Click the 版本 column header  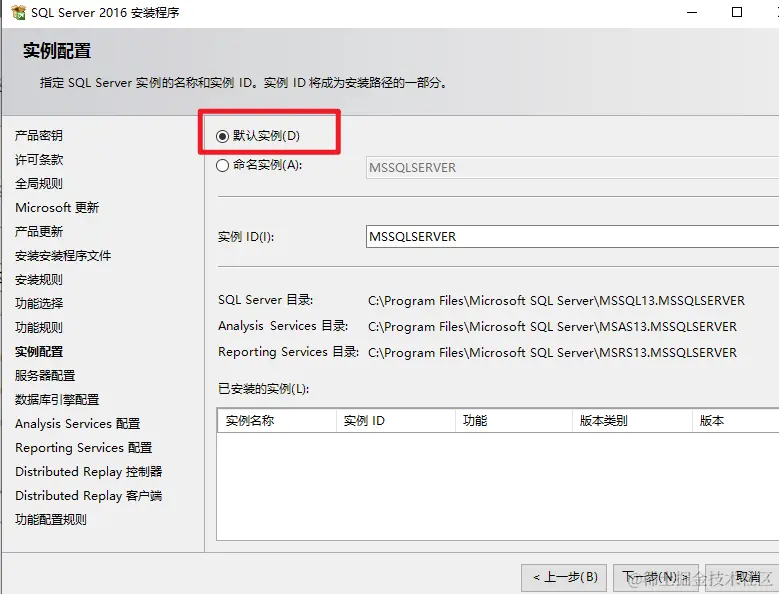click(x=736, y=421)
